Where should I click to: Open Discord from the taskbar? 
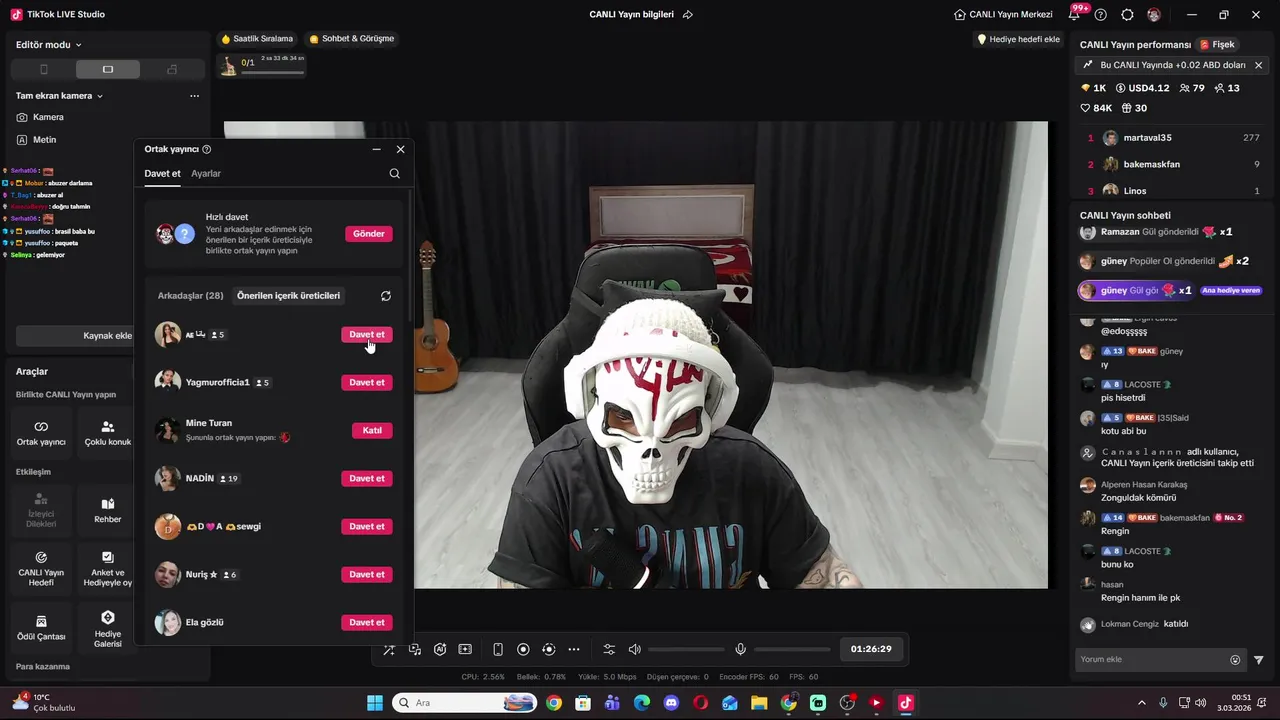coord(671,703)
